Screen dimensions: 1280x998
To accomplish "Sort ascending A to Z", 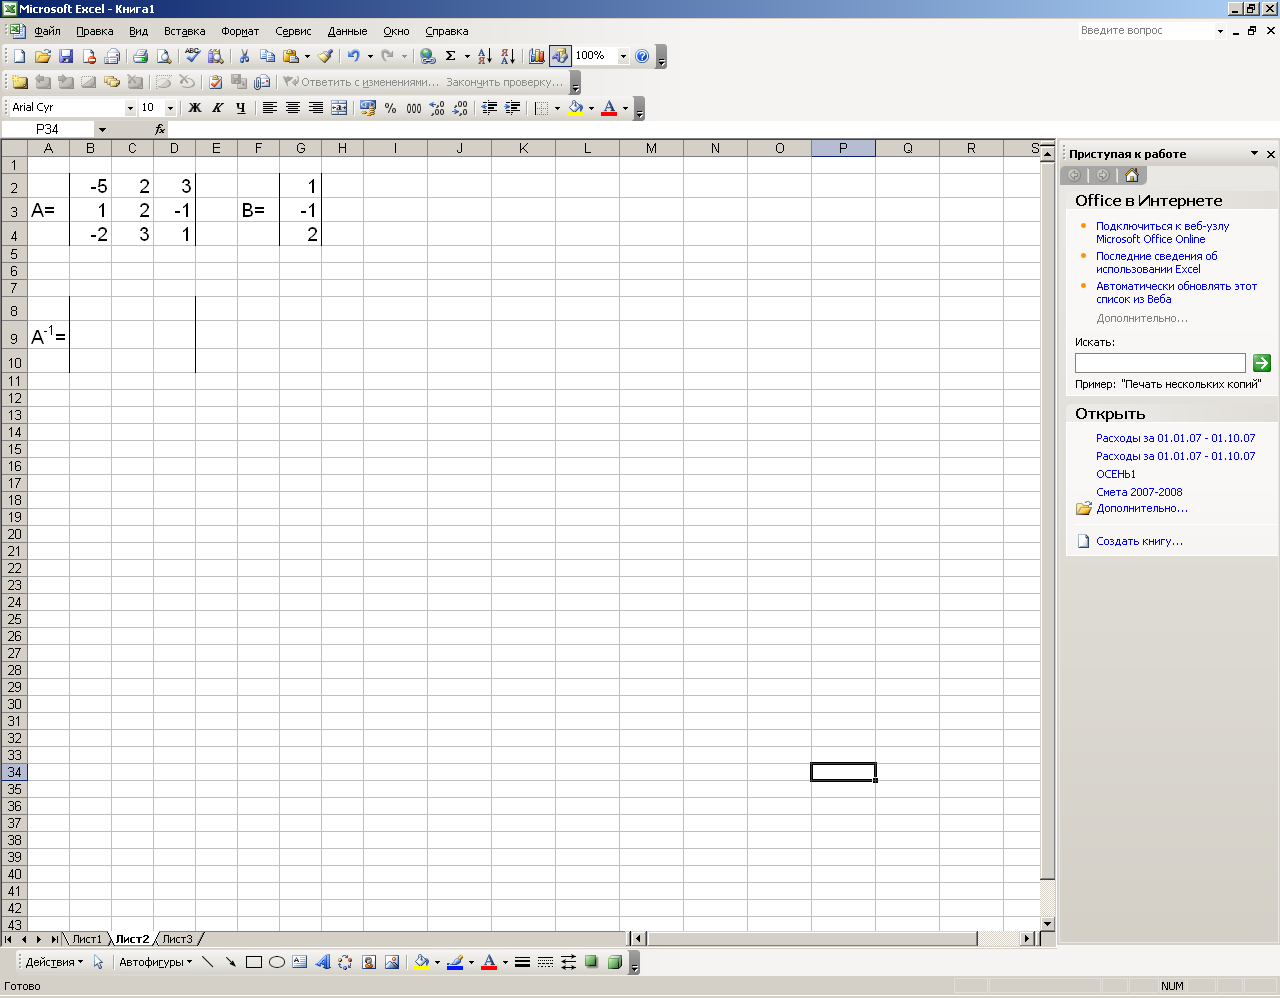I will coord(484,56).
